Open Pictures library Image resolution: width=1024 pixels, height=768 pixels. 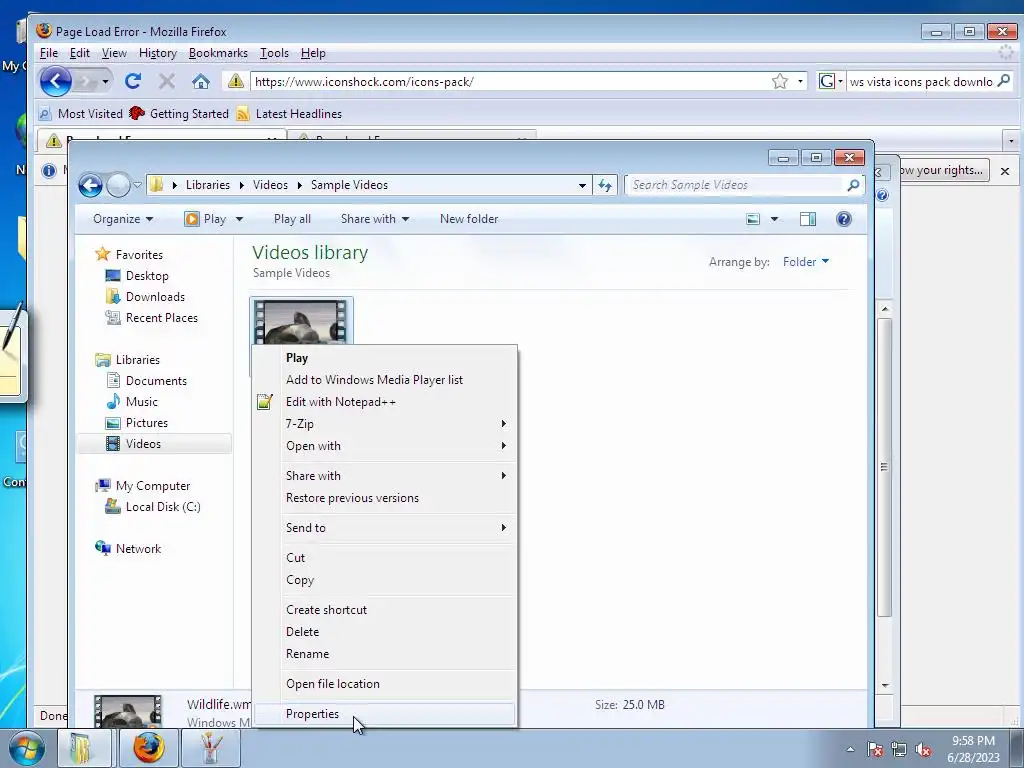(x=147, y=423)
